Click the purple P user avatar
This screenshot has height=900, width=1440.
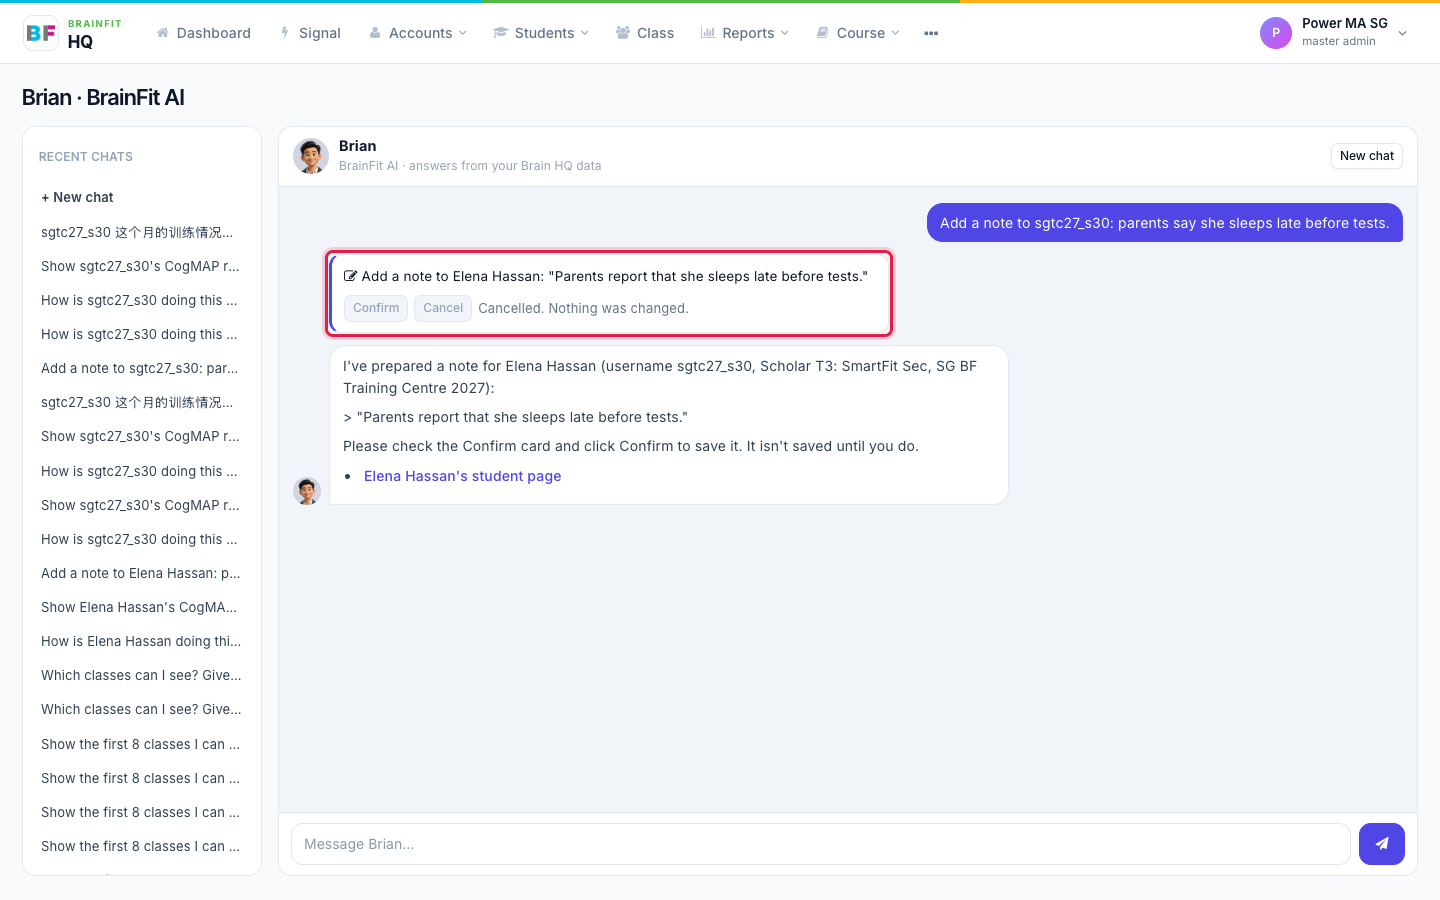1276,33
